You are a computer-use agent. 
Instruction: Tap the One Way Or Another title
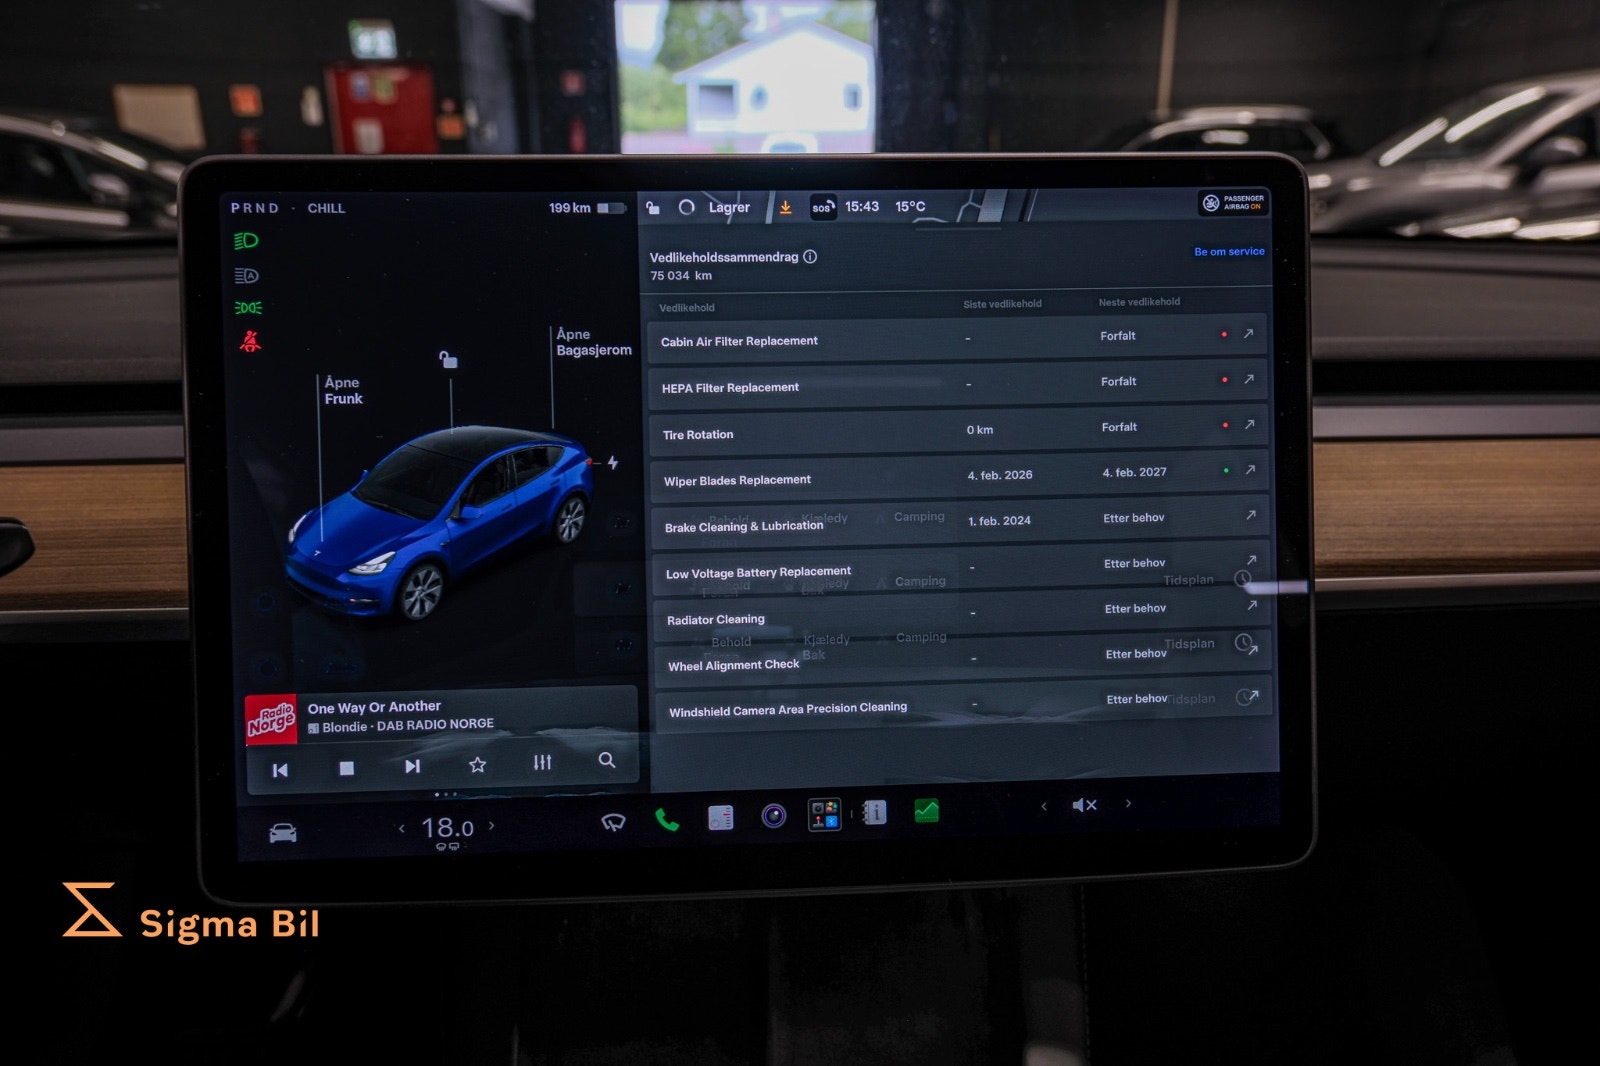click(x=374, y=707)
